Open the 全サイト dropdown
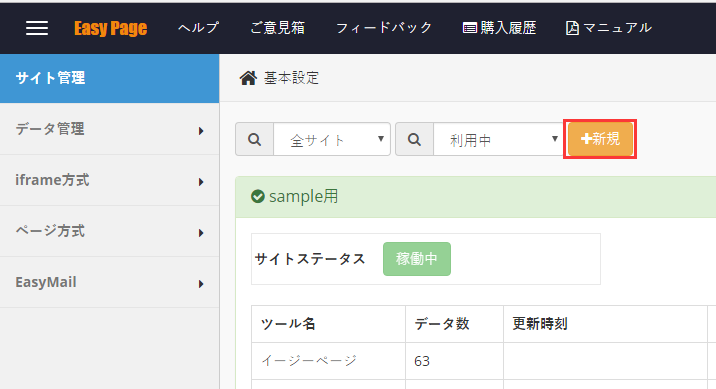The width and height of the screenshot is (716, 389). coord(332,139)
